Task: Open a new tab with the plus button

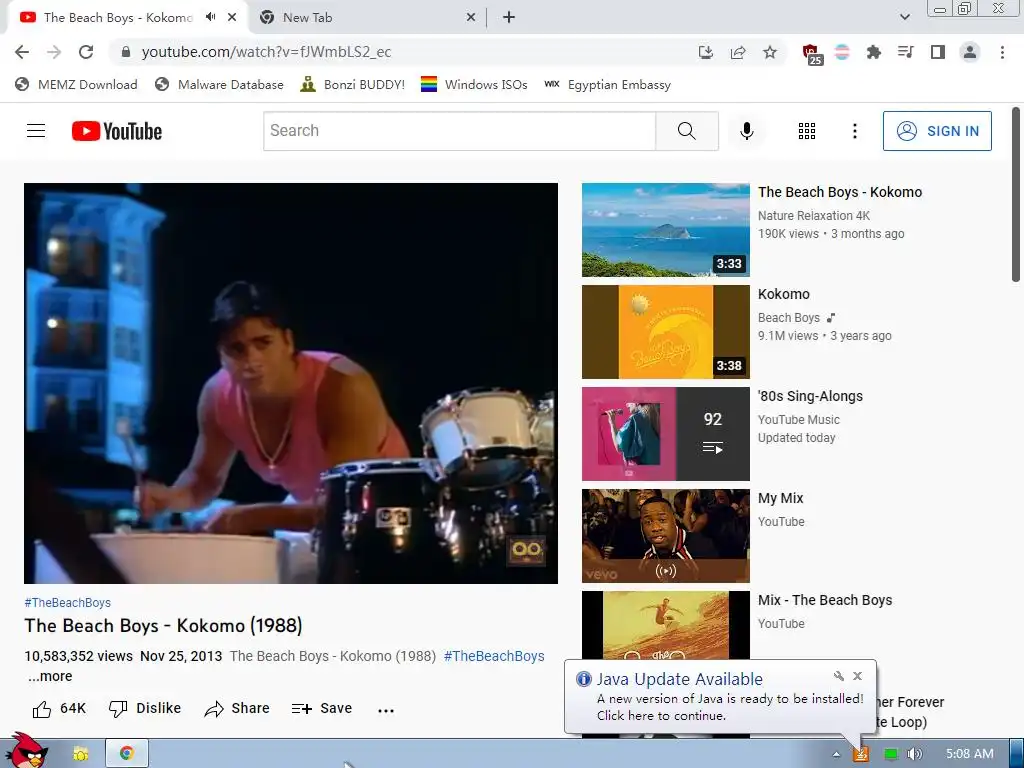Action: (x=509, y=18)
